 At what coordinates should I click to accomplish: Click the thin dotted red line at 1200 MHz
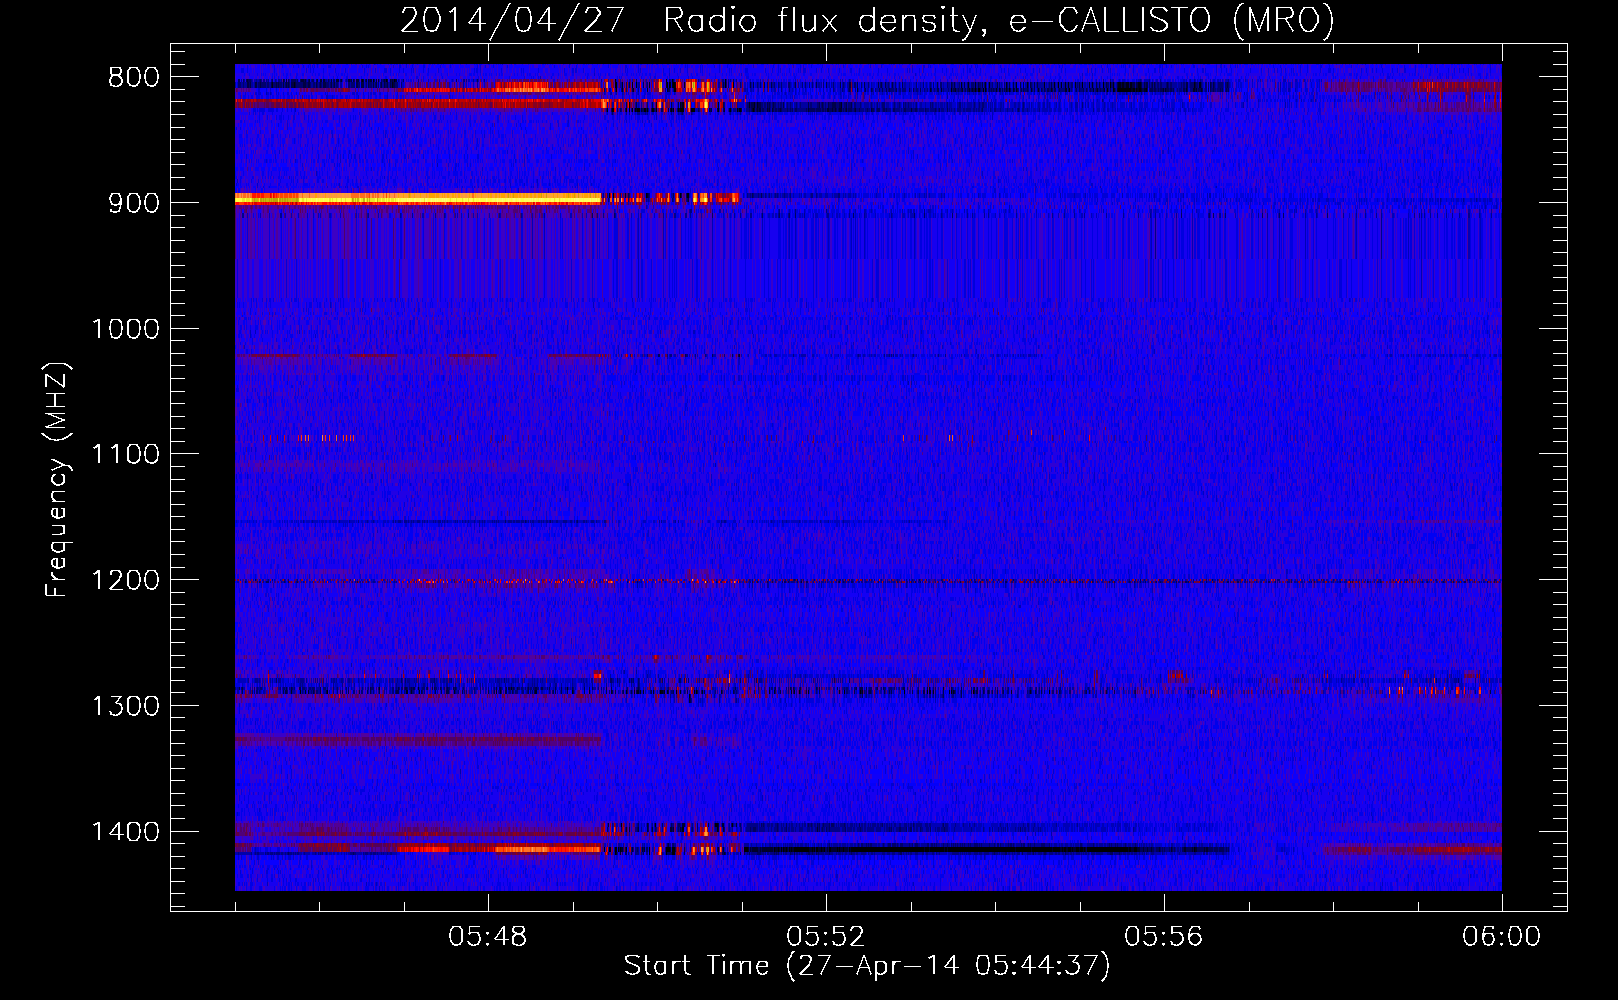pyautogui.click(x=868, y=581)
